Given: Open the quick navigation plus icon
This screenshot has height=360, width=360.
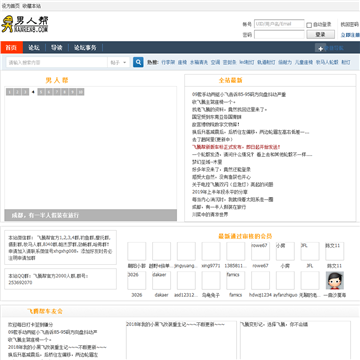Looking at the screenshot, I should pos(320,48).
